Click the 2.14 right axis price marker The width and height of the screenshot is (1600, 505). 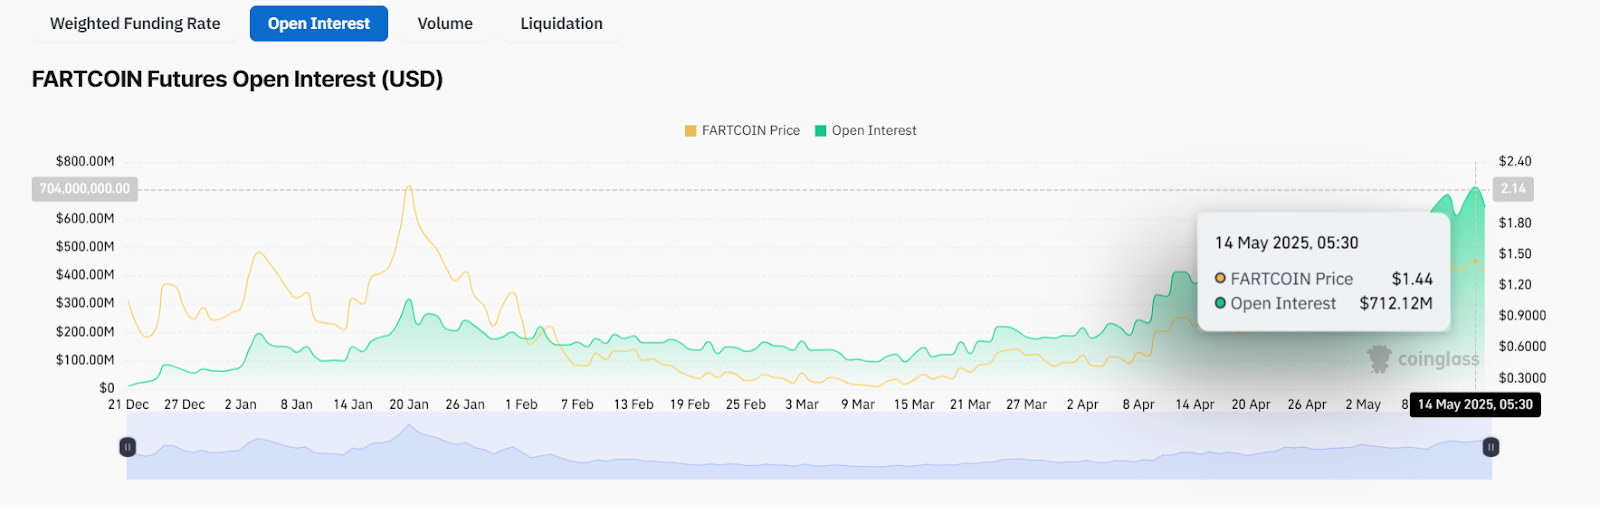[x=1513, y=188]
